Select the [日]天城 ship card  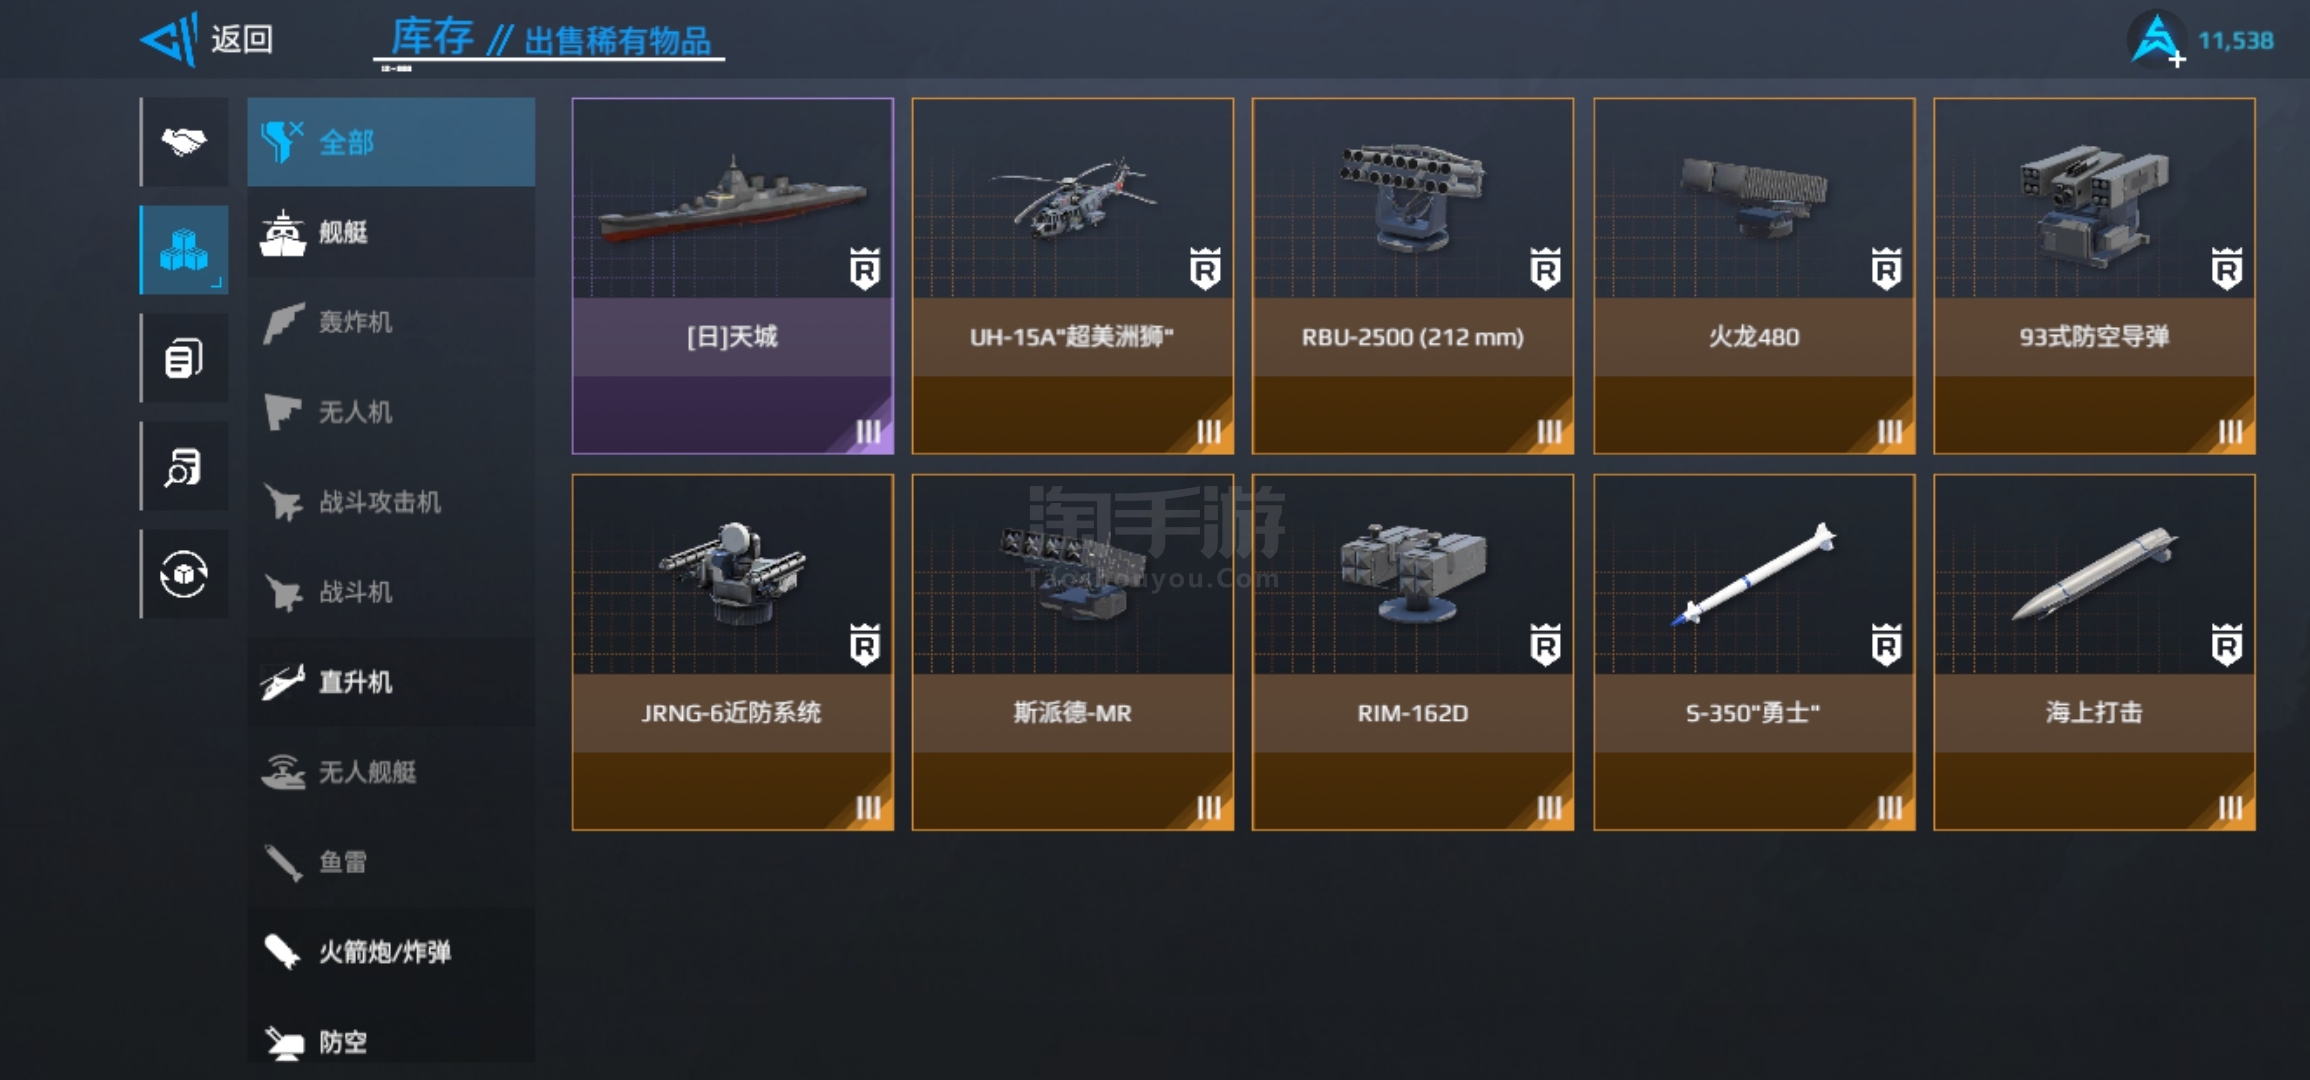(733, 276)
